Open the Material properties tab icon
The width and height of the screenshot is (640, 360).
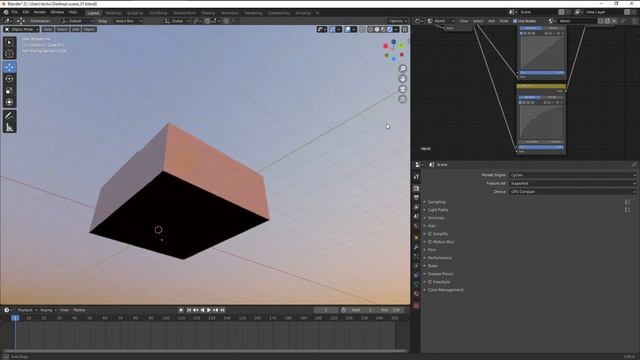(x=416, y=294)
